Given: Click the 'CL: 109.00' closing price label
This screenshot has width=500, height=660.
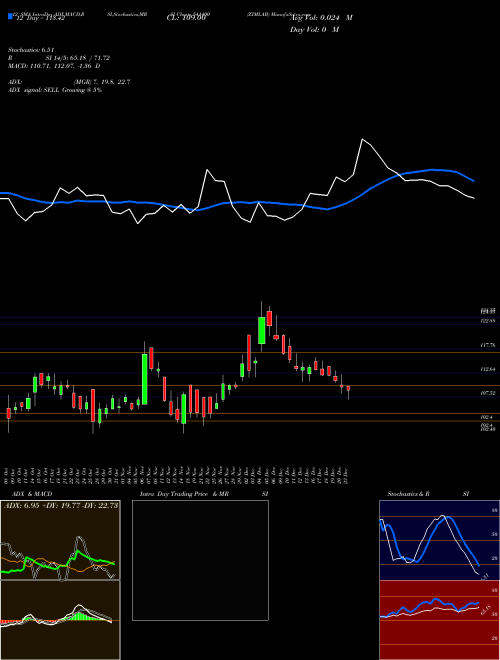Looking at the screenshot, I should point(186,18).
